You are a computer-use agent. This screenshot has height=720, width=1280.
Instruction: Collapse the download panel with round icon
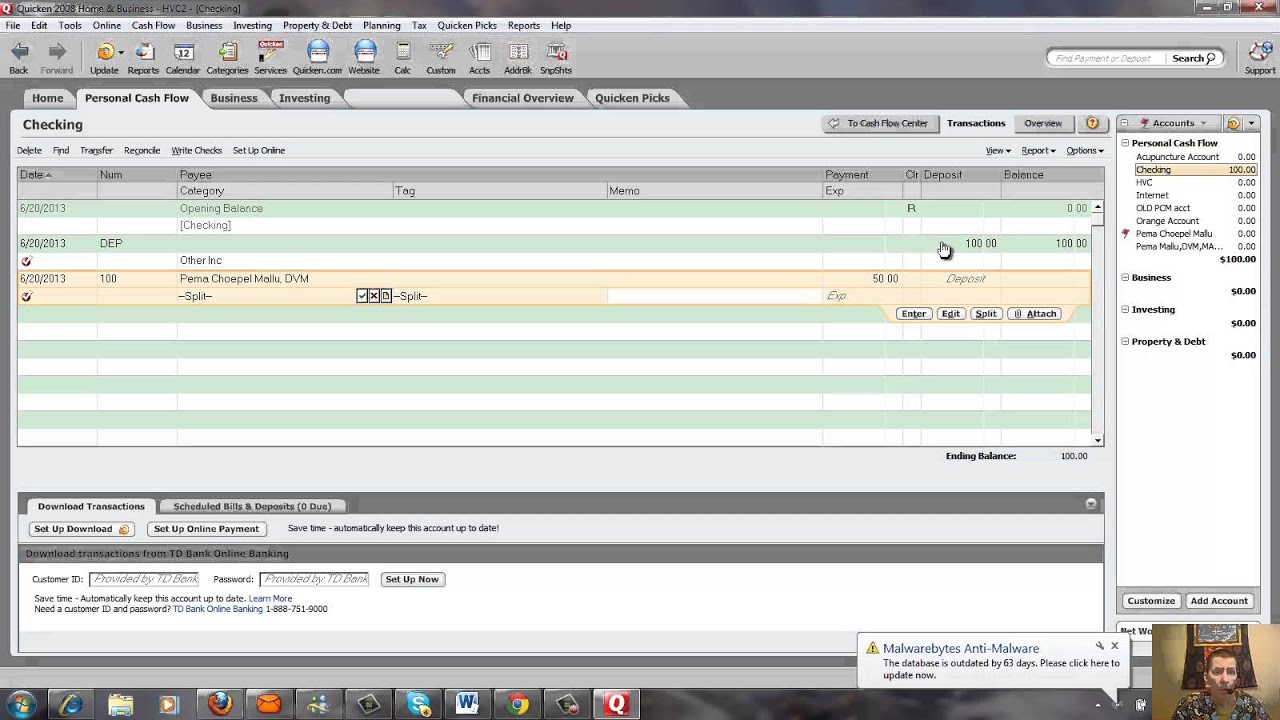point(1091,504)
